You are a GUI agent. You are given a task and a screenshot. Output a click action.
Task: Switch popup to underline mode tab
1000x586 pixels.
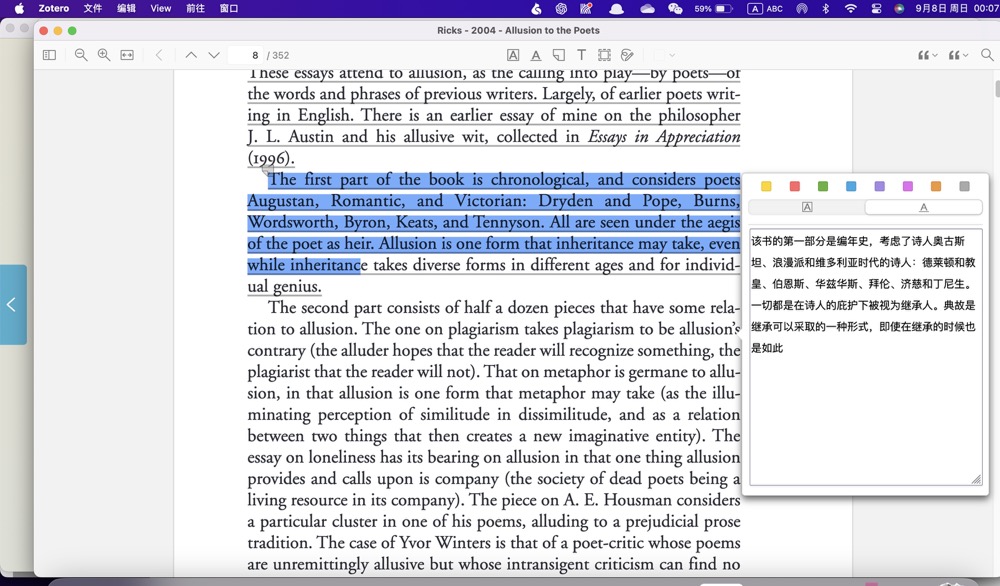pyautogui.click(x=923, y=207)
